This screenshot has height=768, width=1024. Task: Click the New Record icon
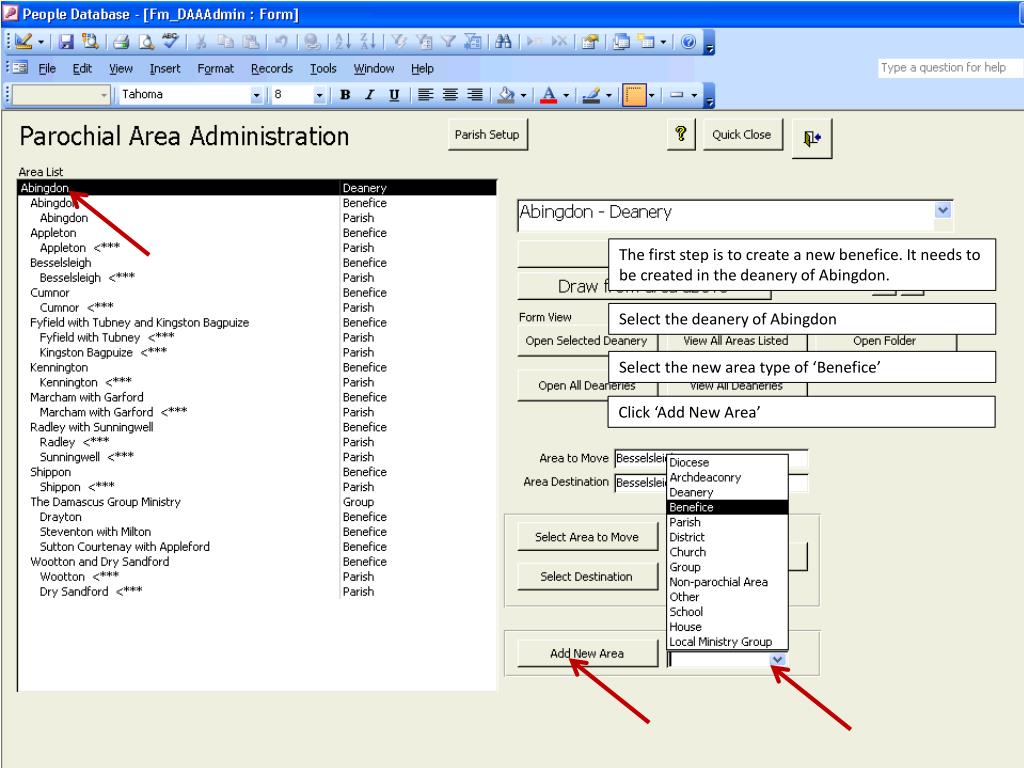pyautogui.click(x=534, y=42)
